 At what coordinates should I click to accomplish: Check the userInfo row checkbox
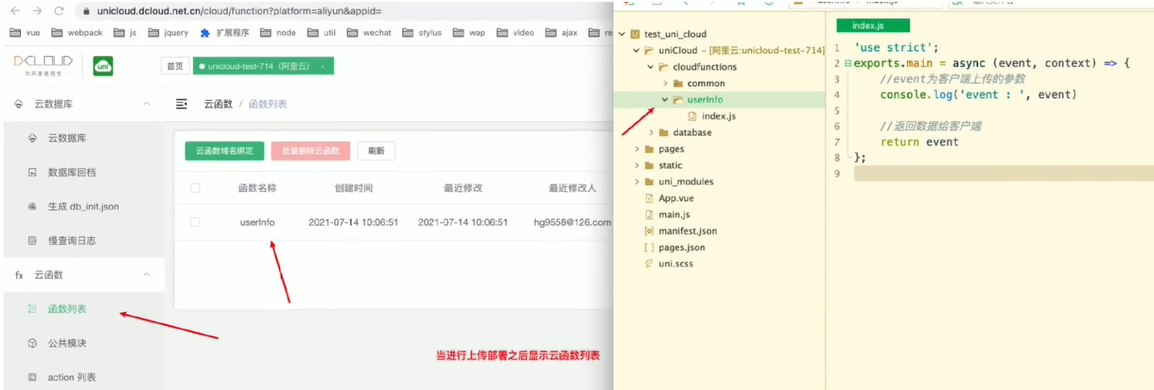(x=195, y=221)
